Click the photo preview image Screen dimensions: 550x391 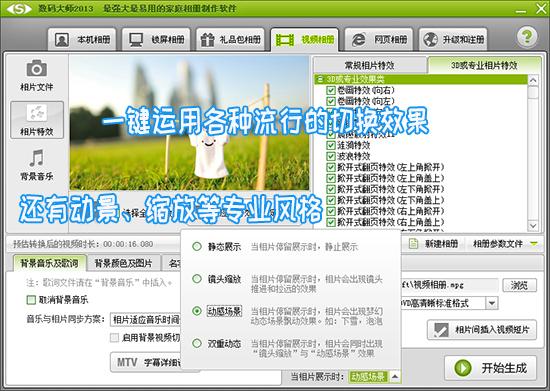[x=189, y=123]
